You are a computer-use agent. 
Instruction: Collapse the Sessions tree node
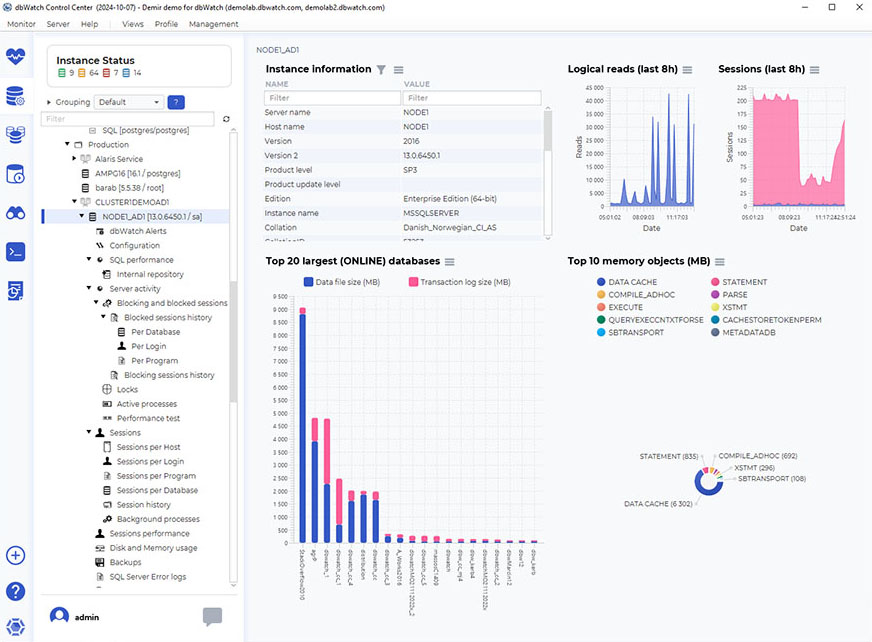pos(89,432)
